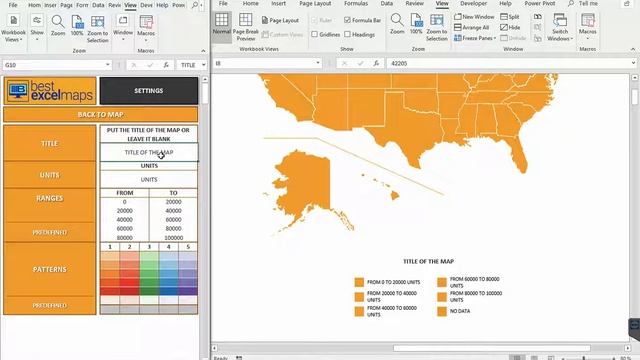The image size is (640, 360).
Task: Open the Show dropdown in left window
Action: pyautogui.click(x=37, y=28)
